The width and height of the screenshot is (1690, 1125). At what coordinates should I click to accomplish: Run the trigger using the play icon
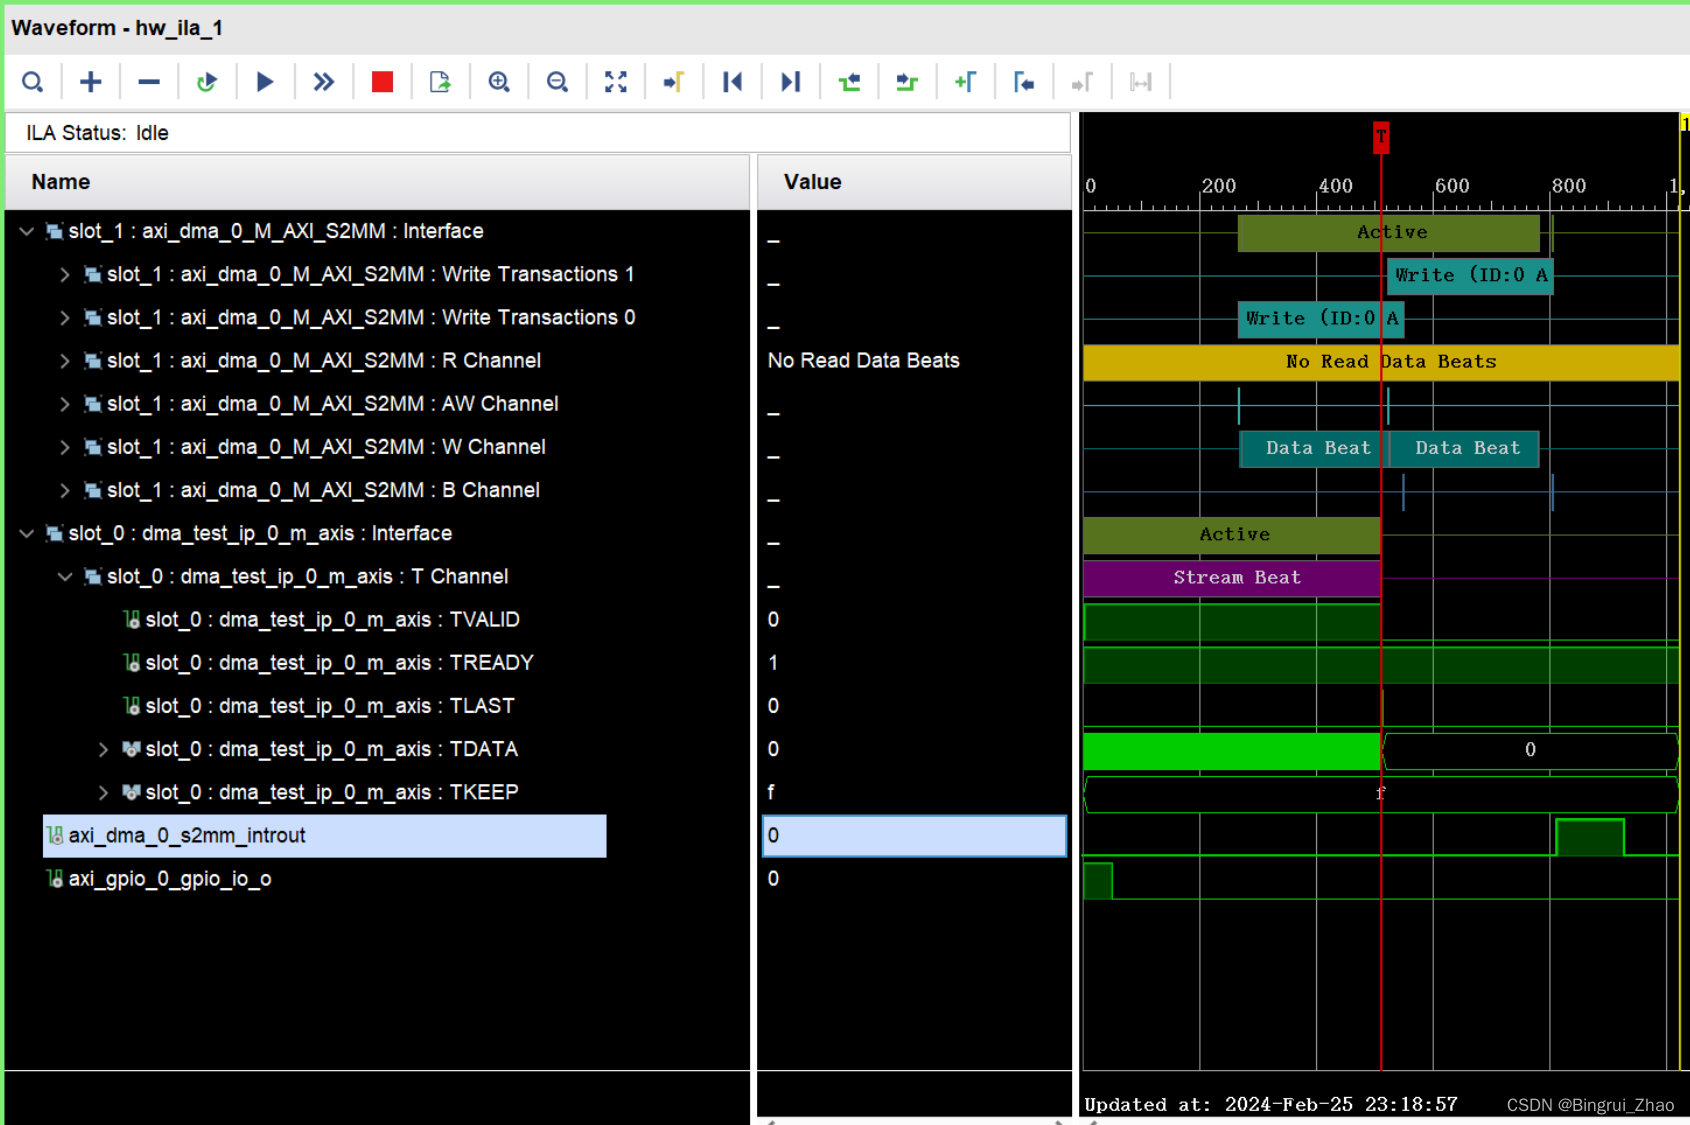[265, 82]
